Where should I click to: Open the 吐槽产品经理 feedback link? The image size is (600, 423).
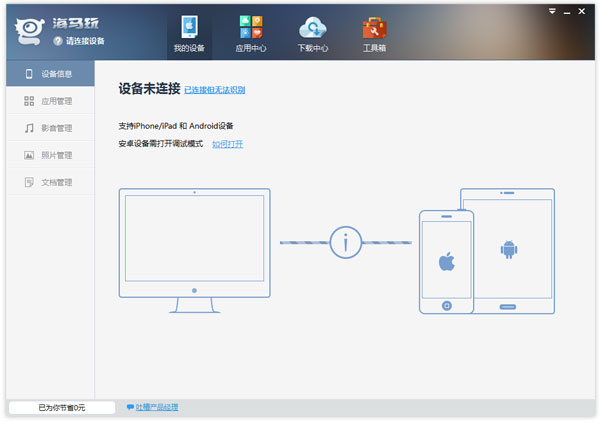tap(157, 407)
